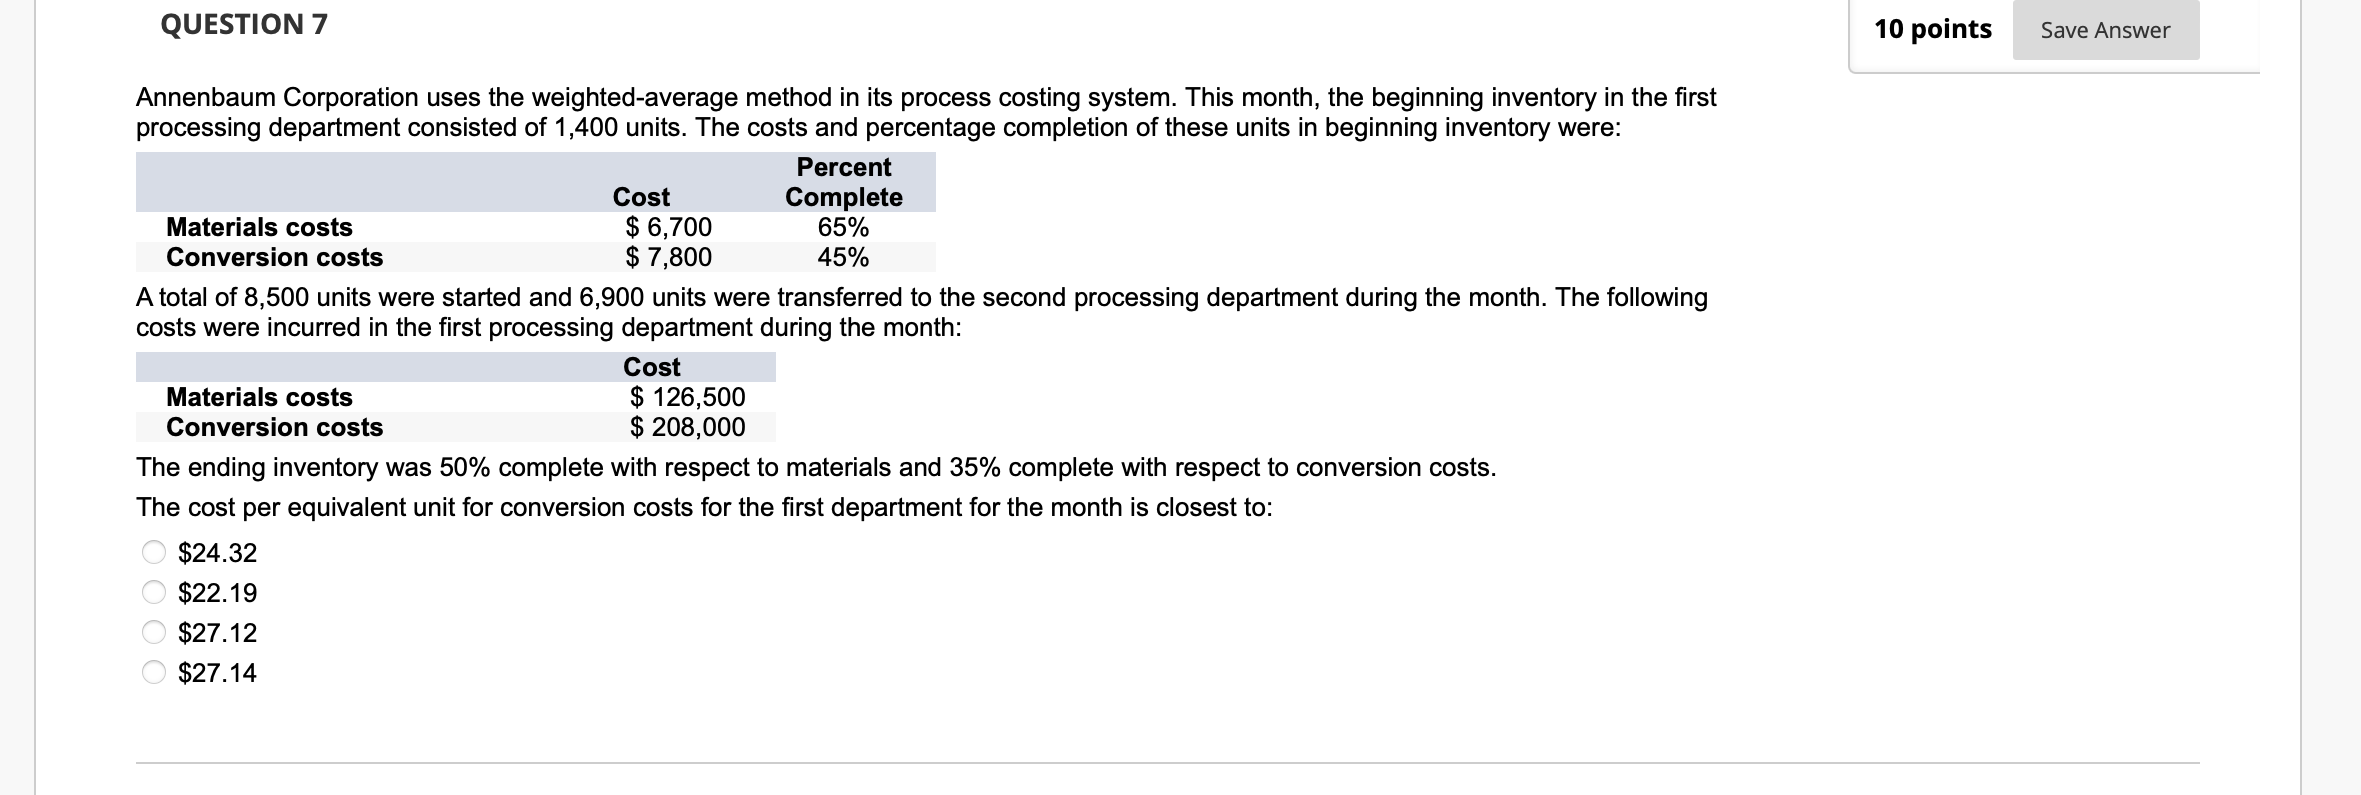Click the Percent Complete column header

coord(842,182)
